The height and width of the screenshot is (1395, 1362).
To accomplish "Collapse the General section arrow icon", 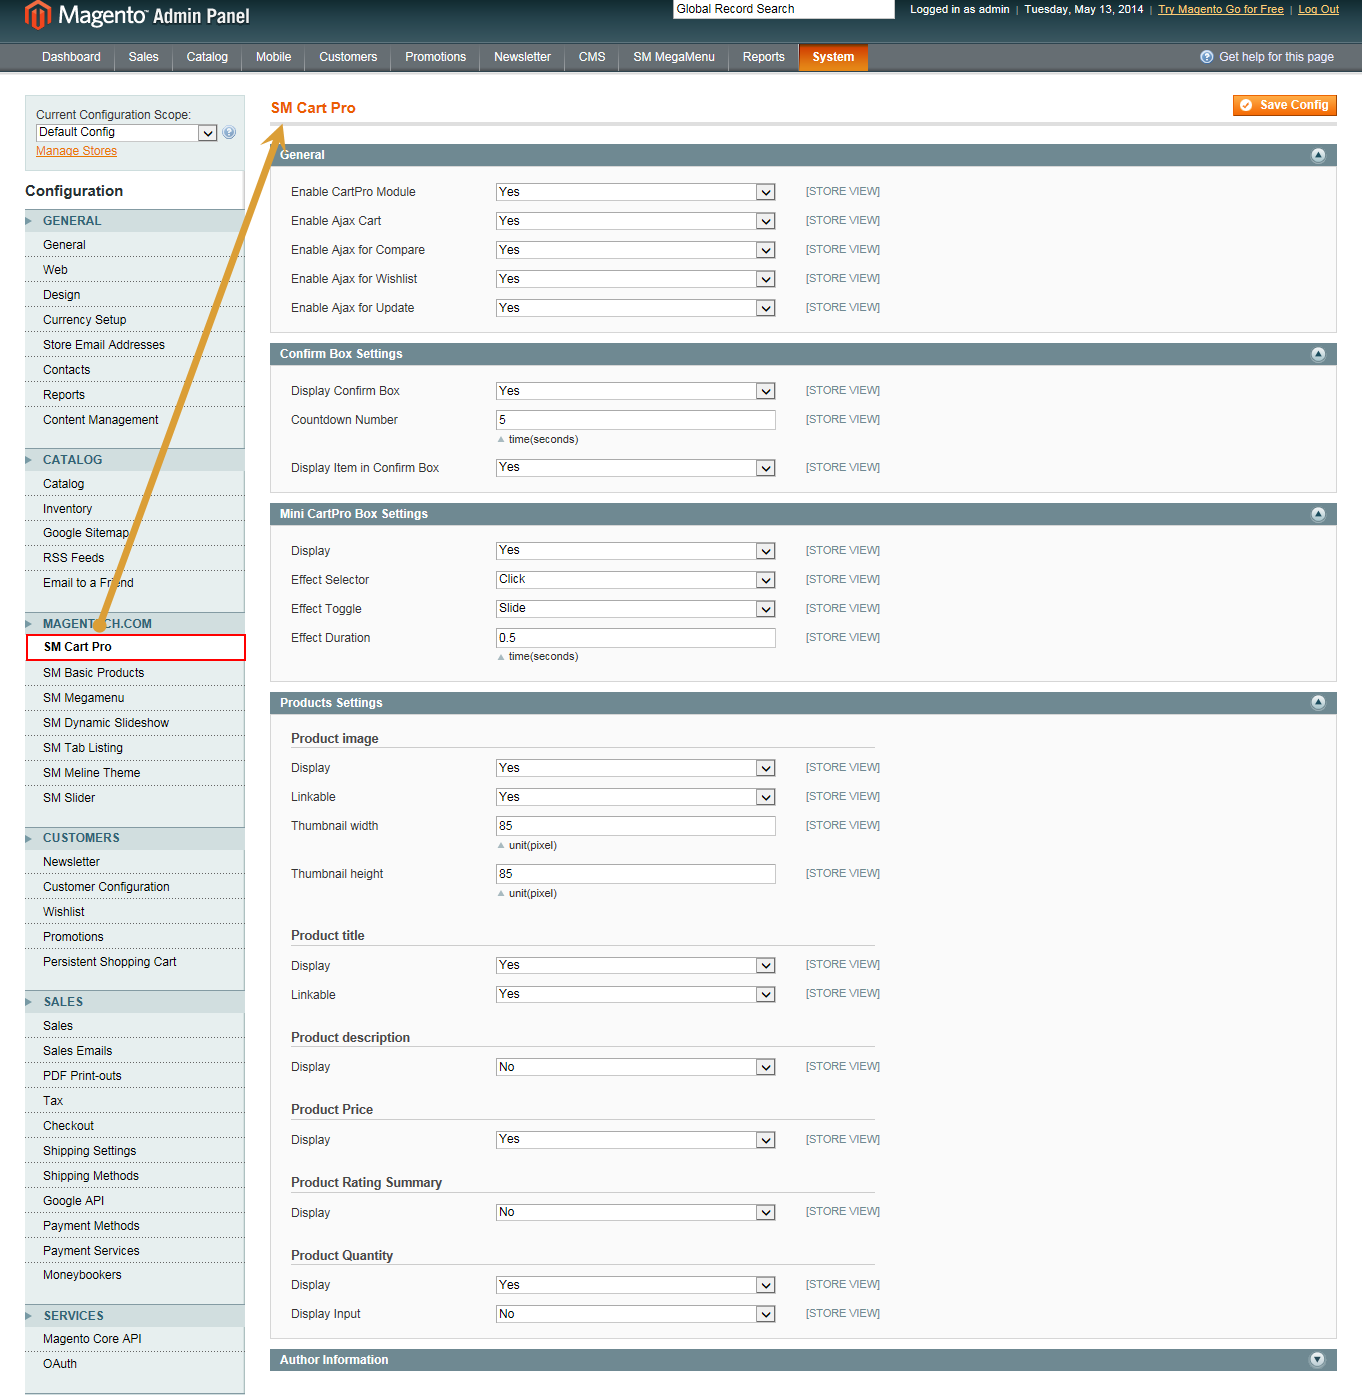I will point(1317,155).
